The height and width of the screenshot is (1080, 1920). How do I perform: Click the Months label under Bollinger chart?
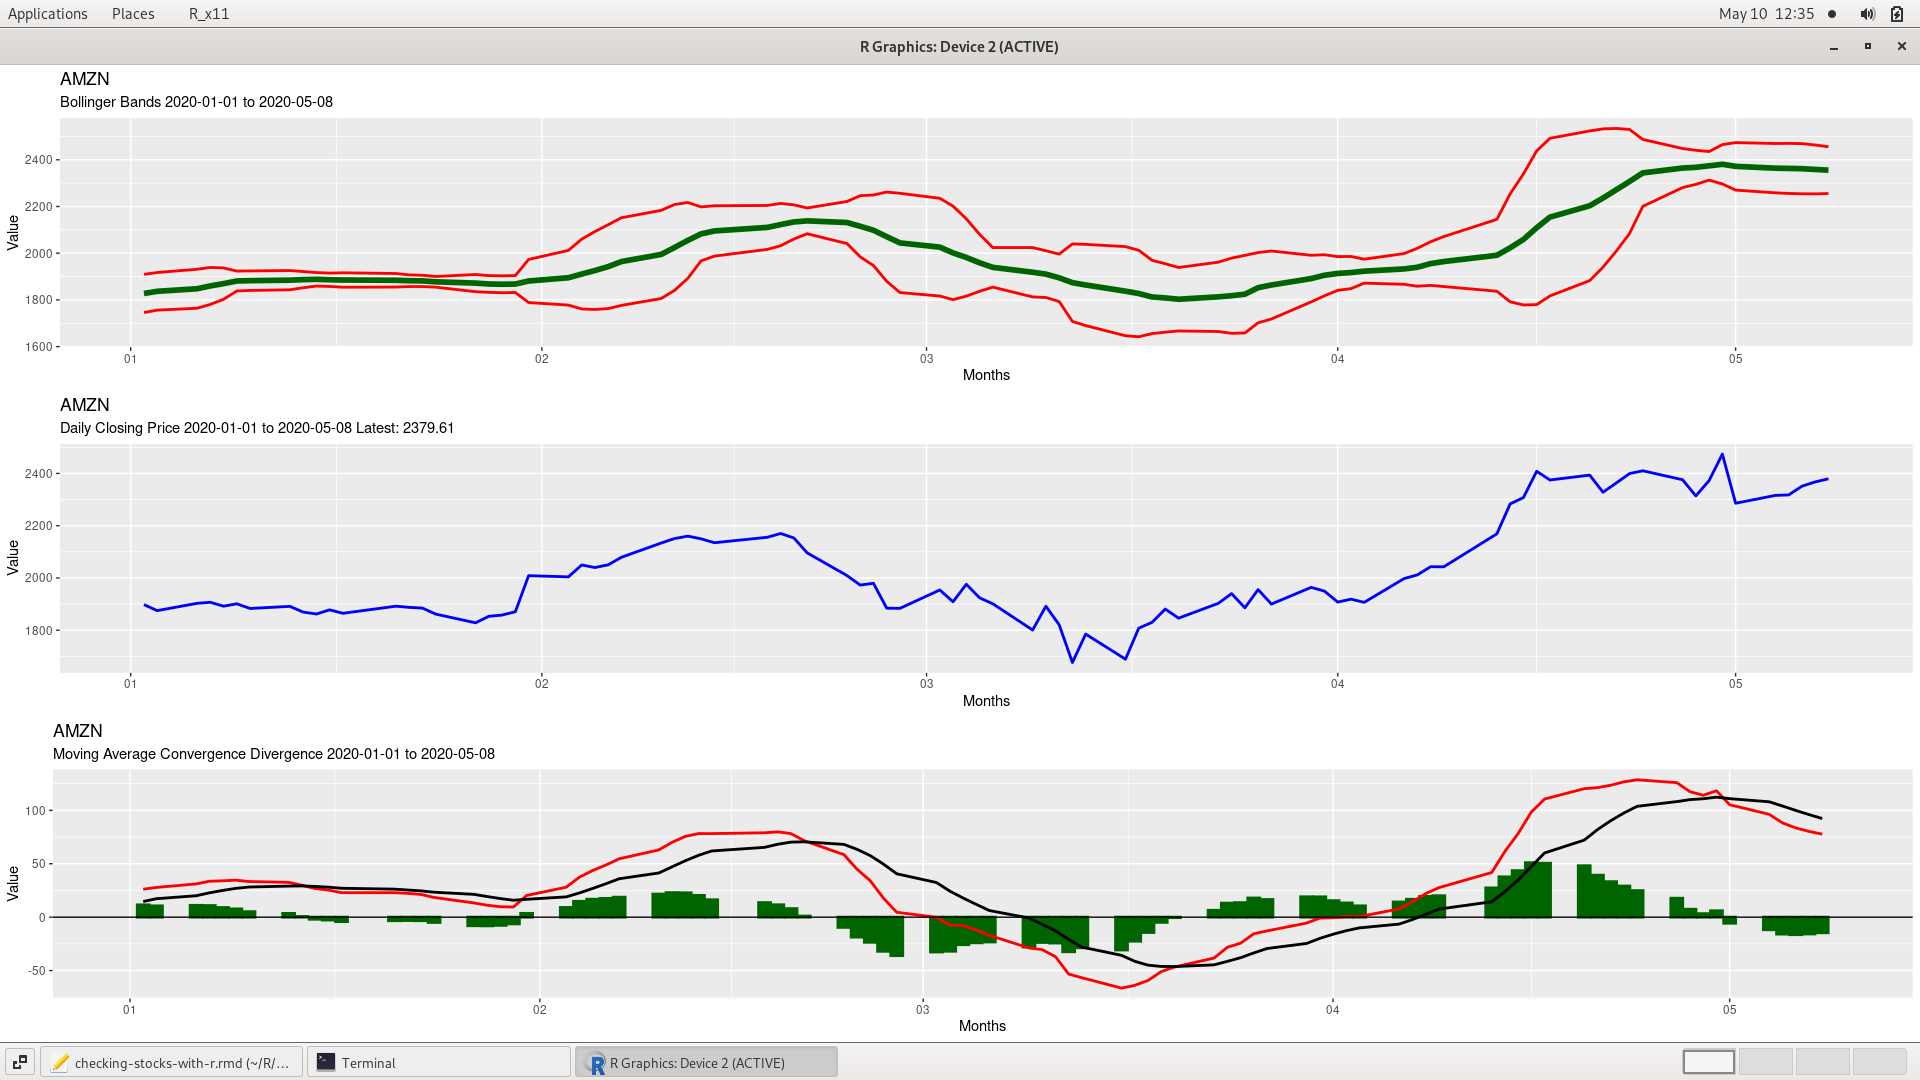(986, 375)
